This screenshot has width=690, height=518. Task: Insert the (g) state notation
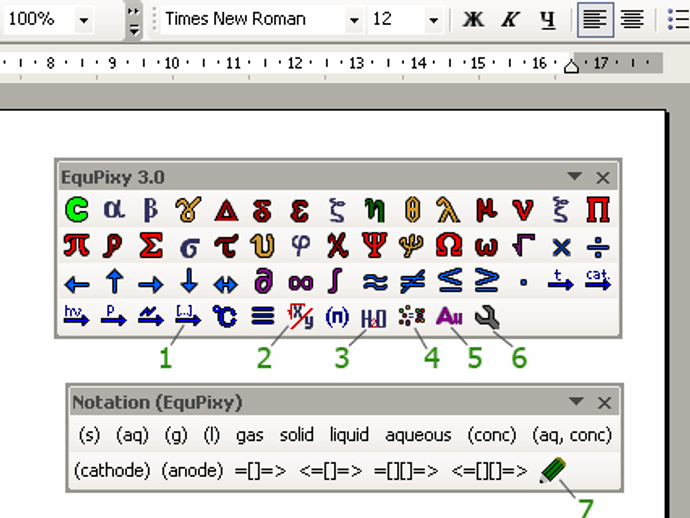(176, 435)
